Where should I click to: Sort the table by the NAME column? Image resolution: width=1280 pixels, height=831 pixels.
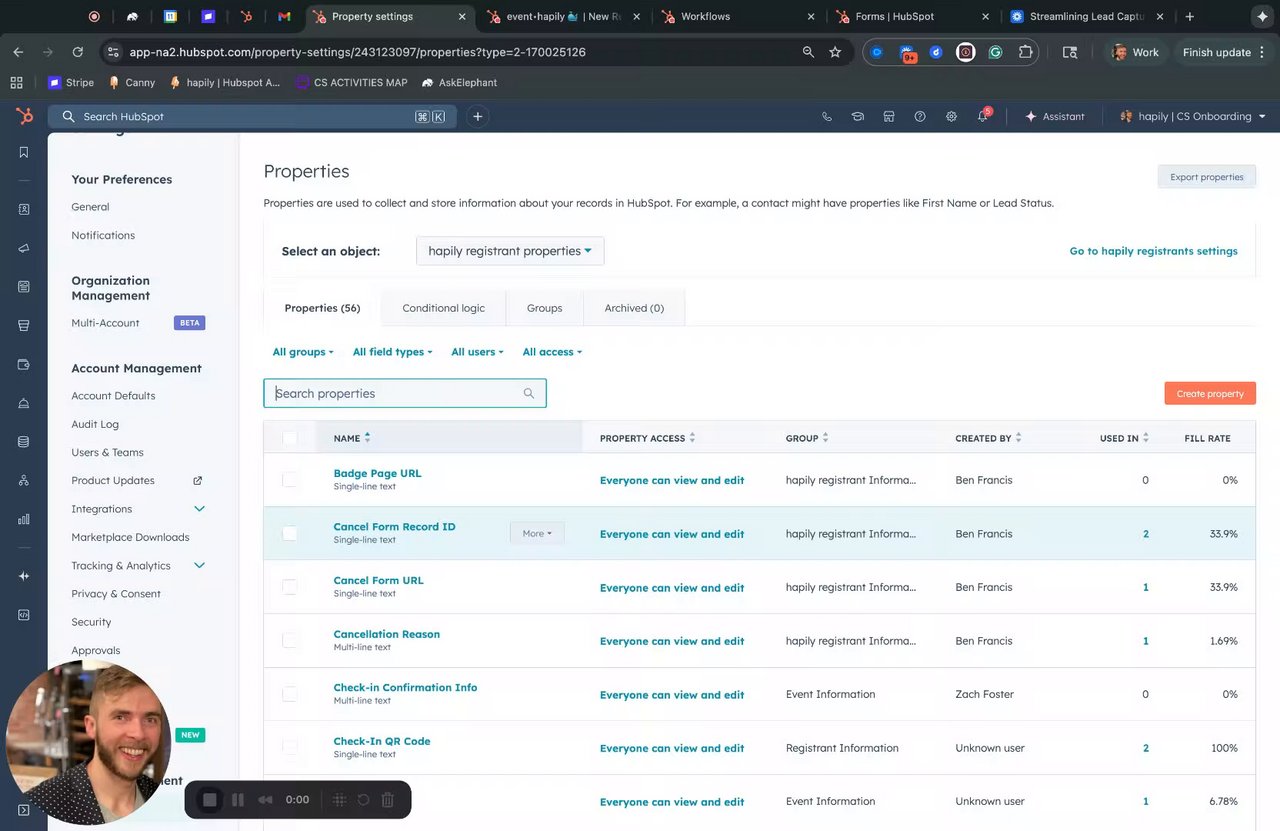coord(352,438)
